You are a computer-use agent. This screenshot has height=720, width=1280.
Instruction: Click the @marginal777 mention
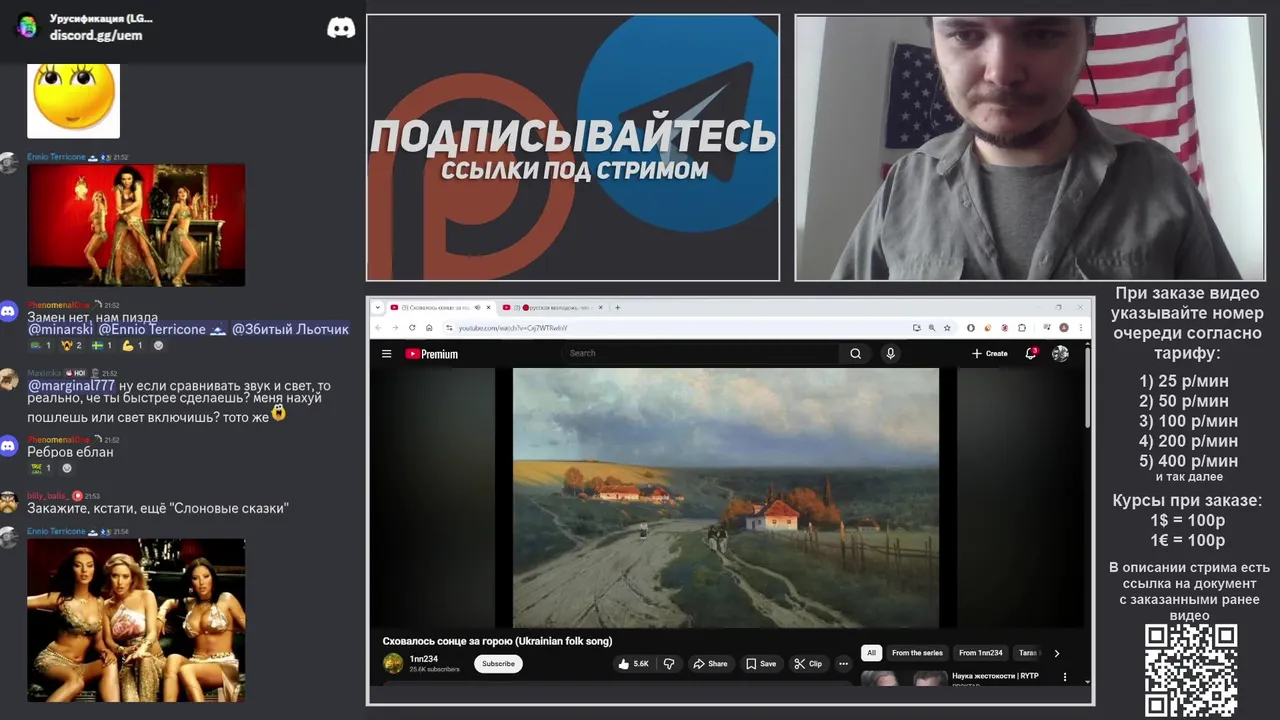click(x=71, y=385)
